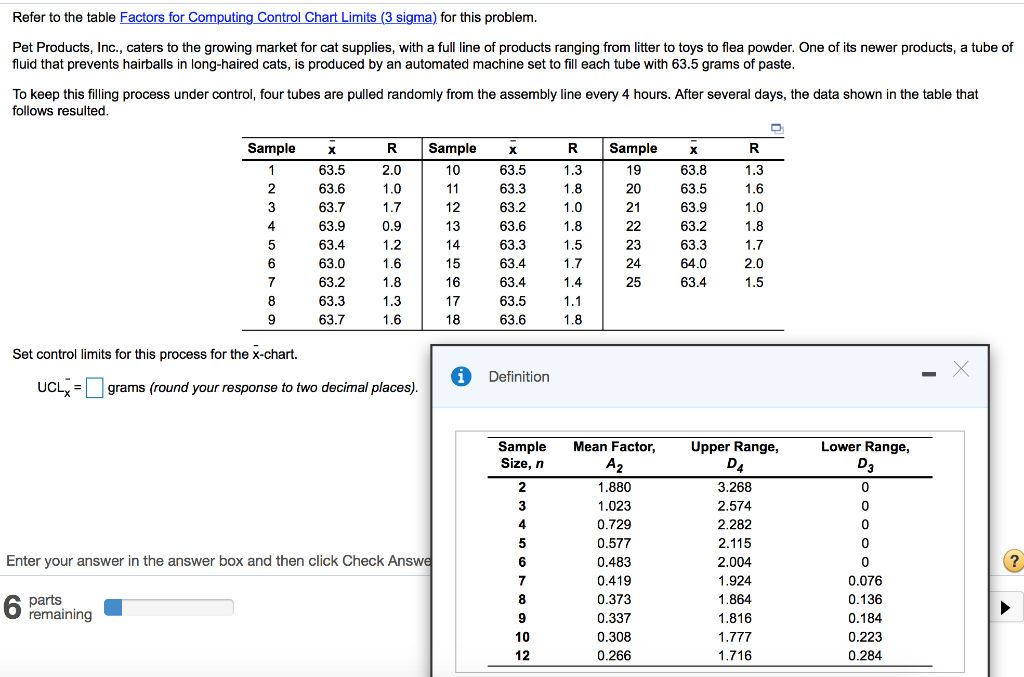Click the R column header in data table

391,148
